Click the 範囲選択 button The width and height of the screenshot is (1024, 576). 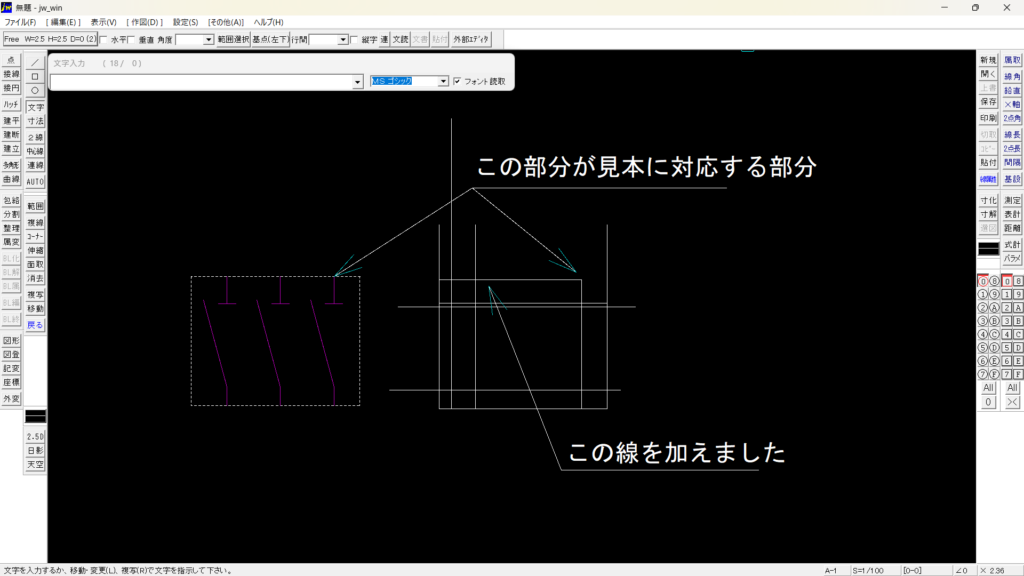[233, 40]
